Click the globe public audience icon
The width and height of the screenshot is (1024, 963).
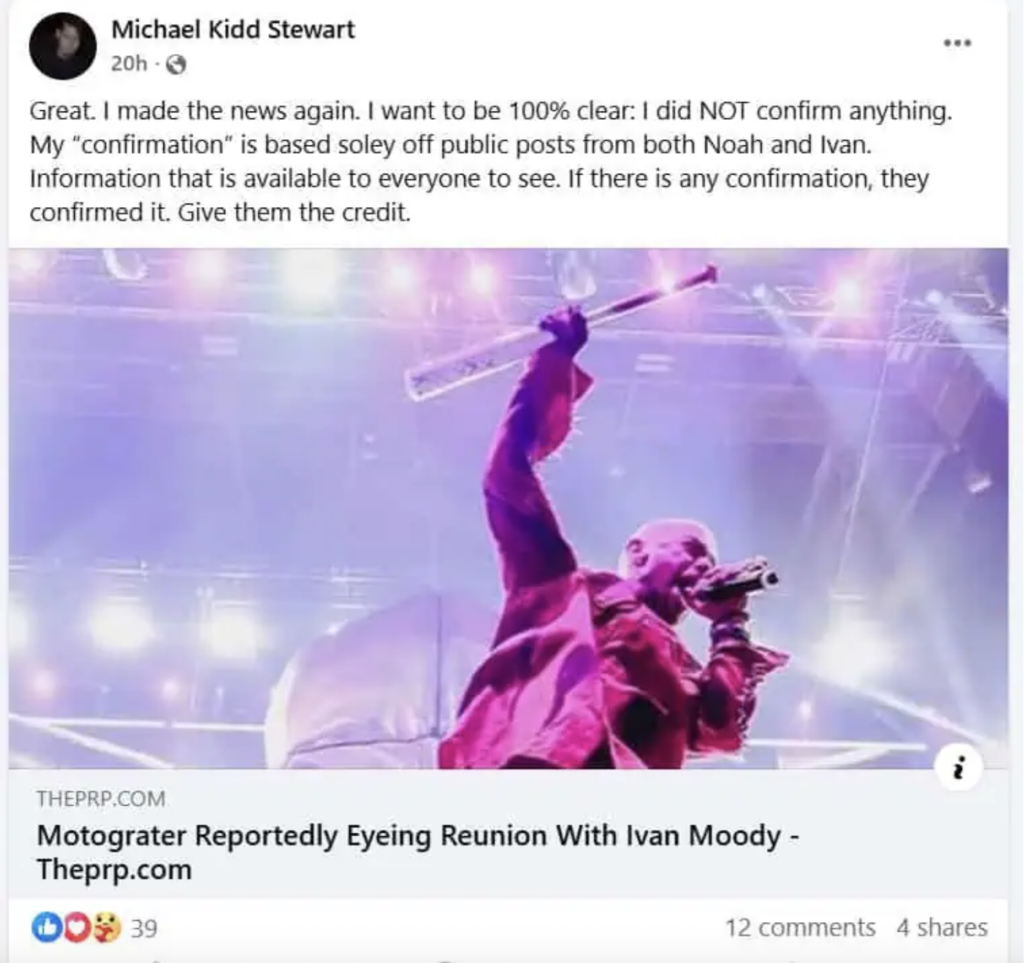pos(177,66)
